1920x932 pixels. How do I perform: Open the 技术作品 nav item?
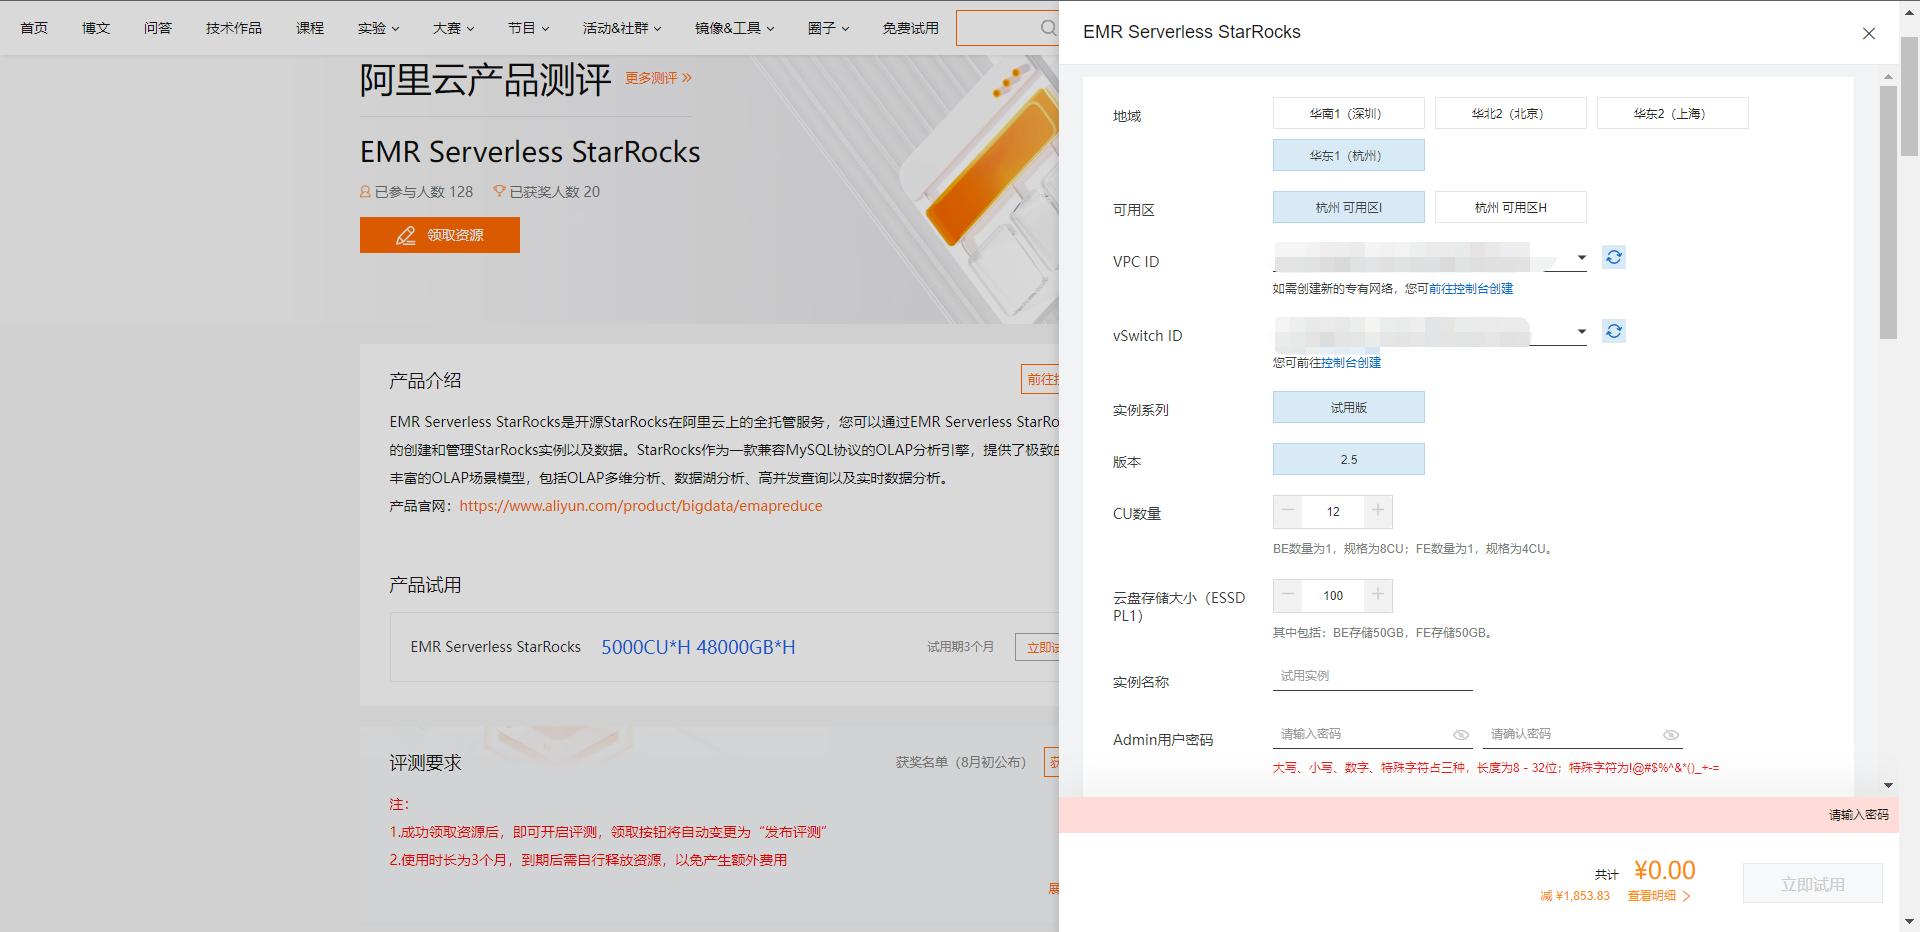coord(233,28)
